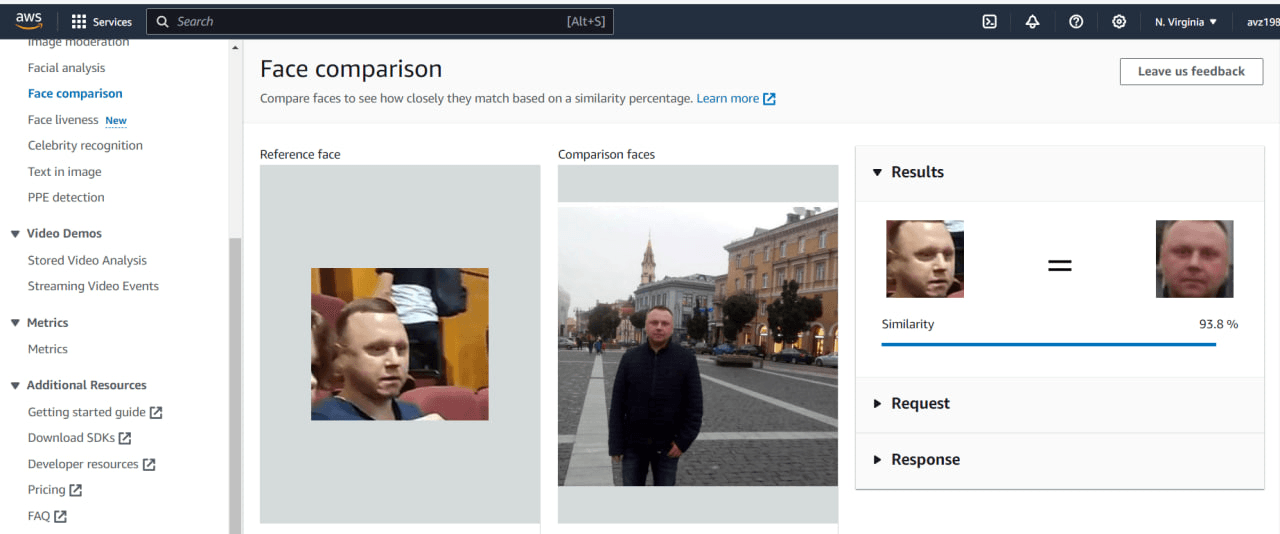The image size is (1280, 534).
Task: Open the Getting started guide link
Action: point(86,412)
